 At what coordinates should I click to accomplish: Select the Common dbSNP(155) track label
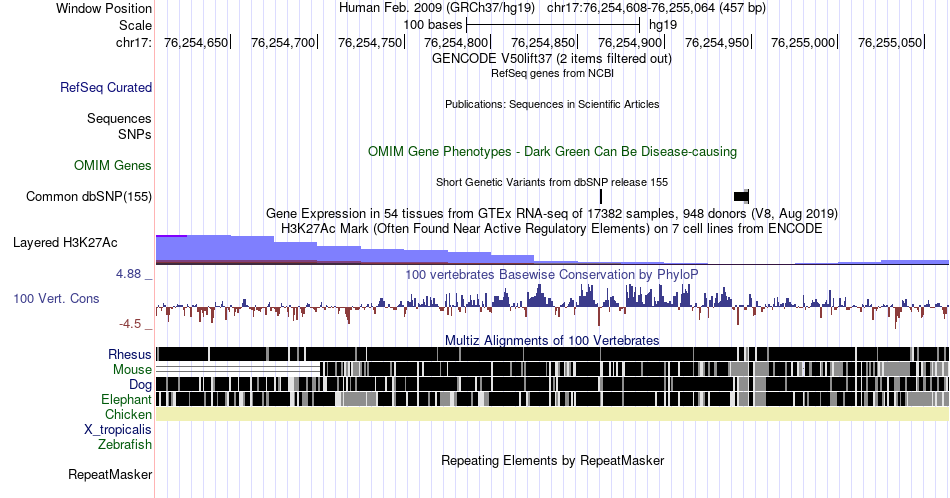click(88, 196)
